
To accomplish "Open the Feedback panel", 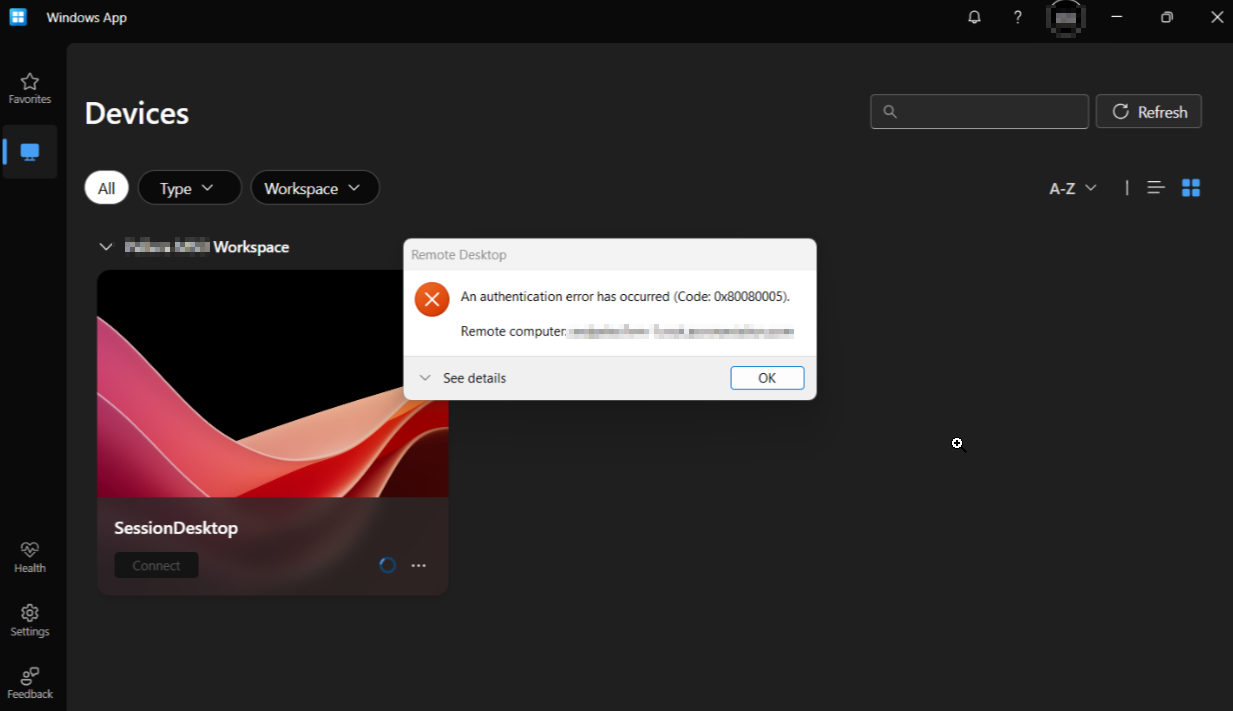I will 29,680.
